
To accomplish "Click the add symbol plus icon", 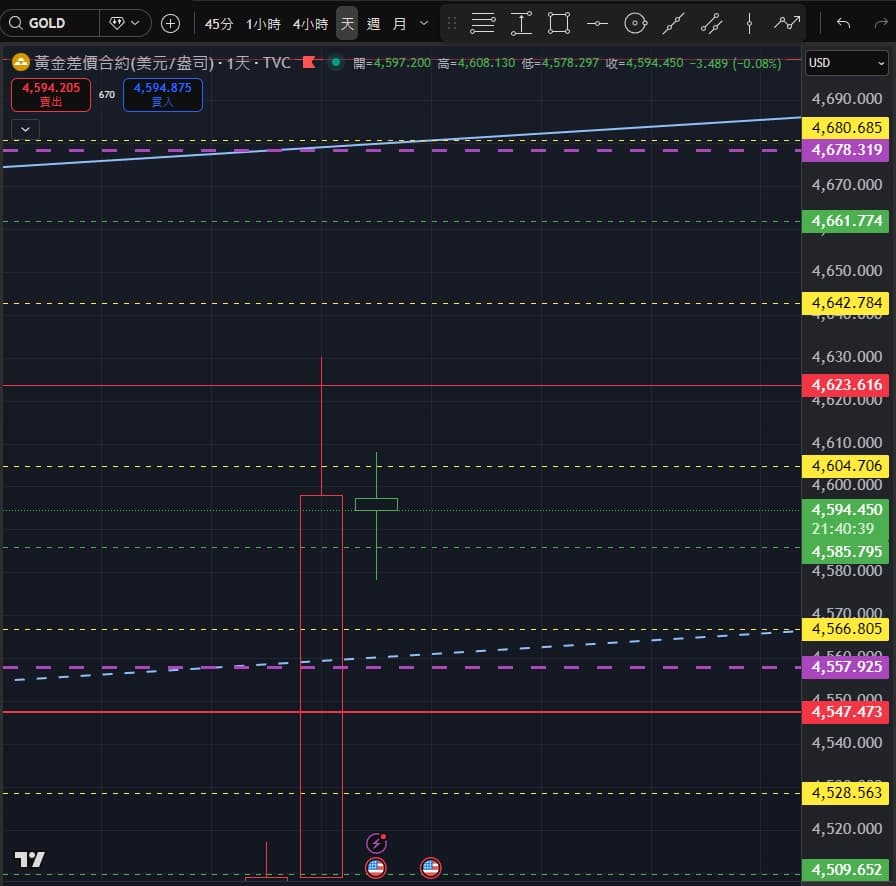I will (171, 23).
